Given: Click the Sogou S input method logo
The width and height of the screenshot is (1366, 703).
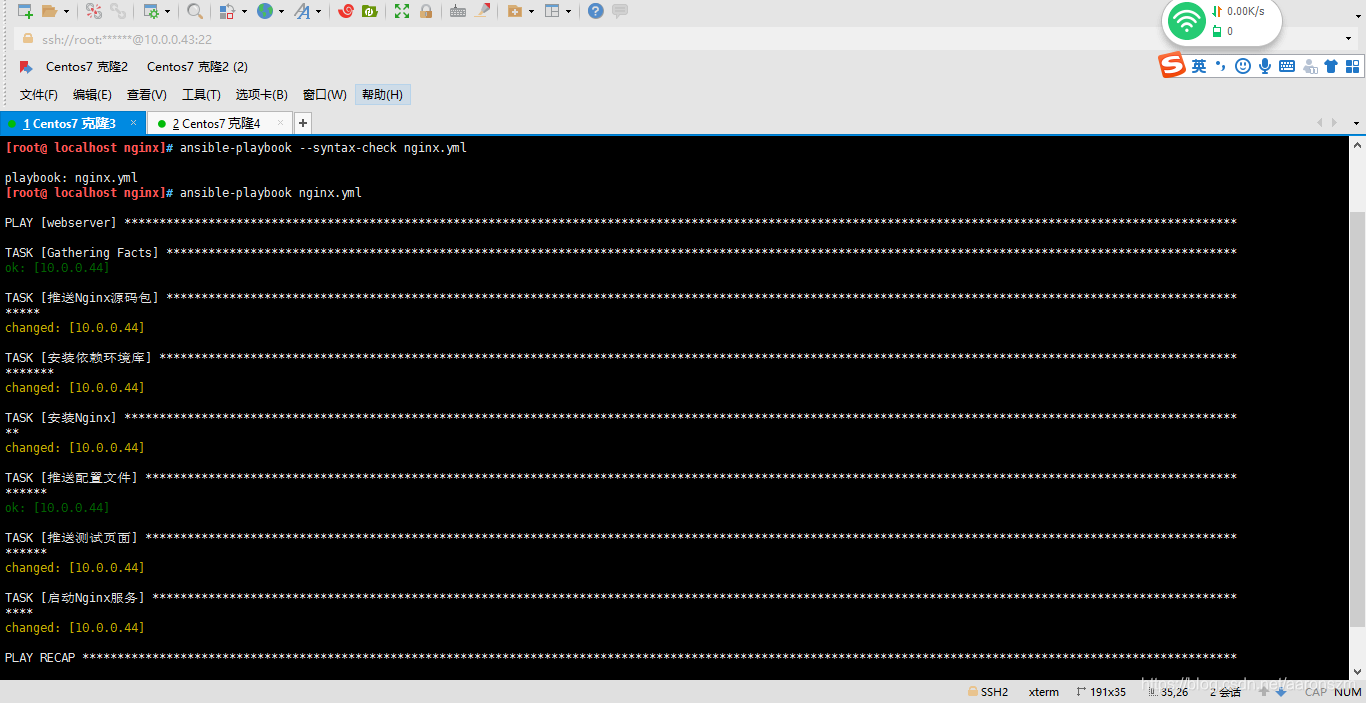Looking at the screenshot, I should click(1172, 66).
